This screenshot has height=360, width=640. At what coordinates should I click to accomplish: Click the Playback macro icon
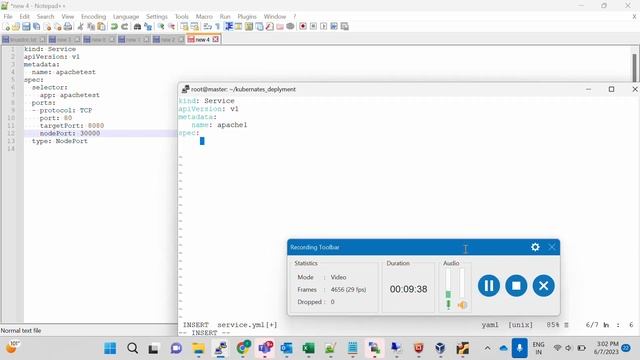(324, 27)
